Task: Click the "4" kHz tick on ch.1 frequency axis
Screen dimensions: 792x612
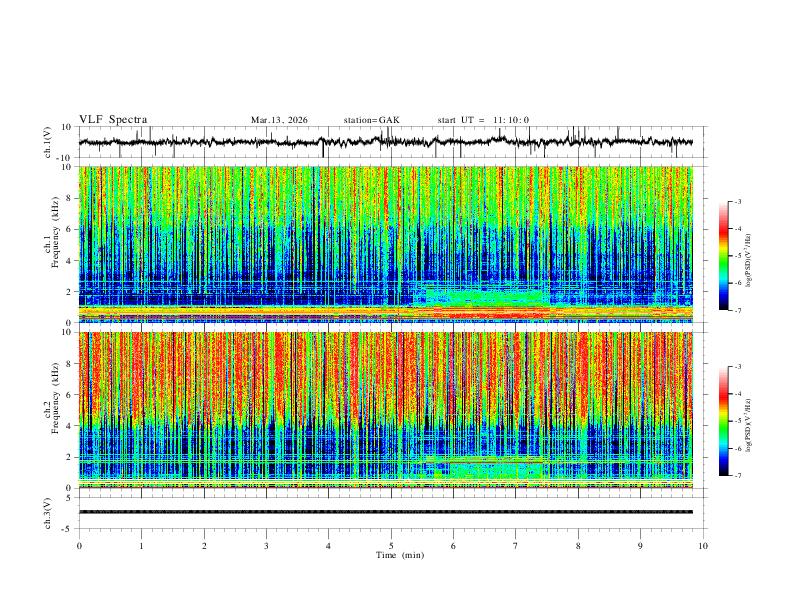Action: [69, 261]
